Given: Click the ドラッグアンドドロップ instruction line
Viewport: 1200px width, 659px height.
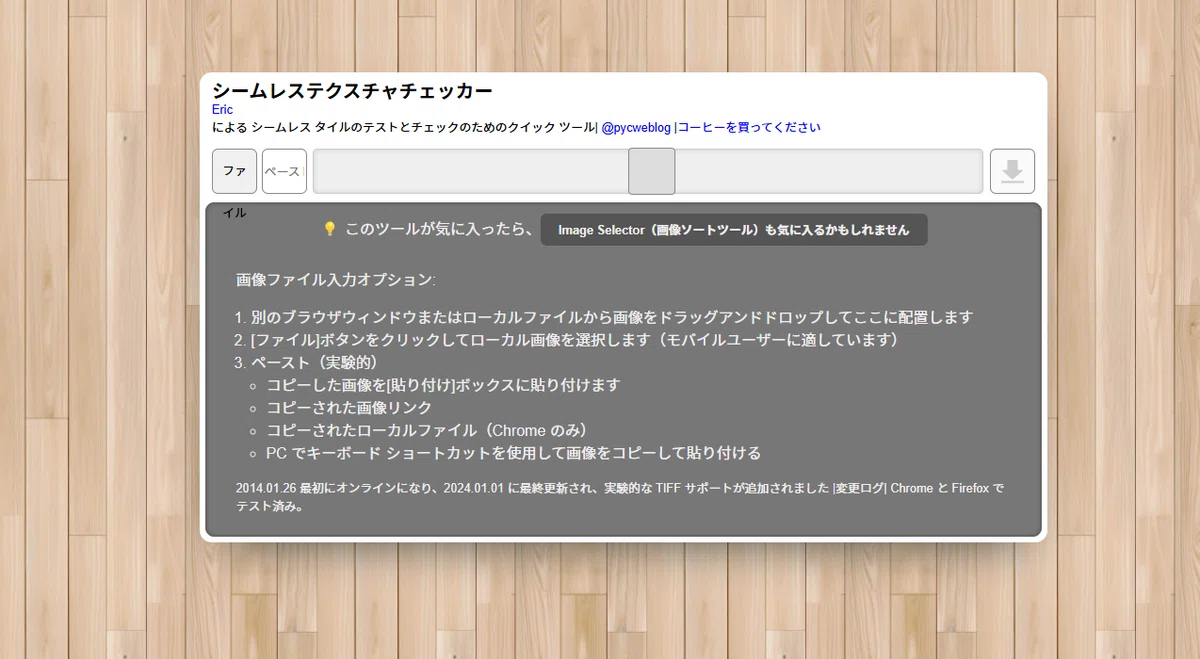Looking at the screenshot, I should coord(611,318).
